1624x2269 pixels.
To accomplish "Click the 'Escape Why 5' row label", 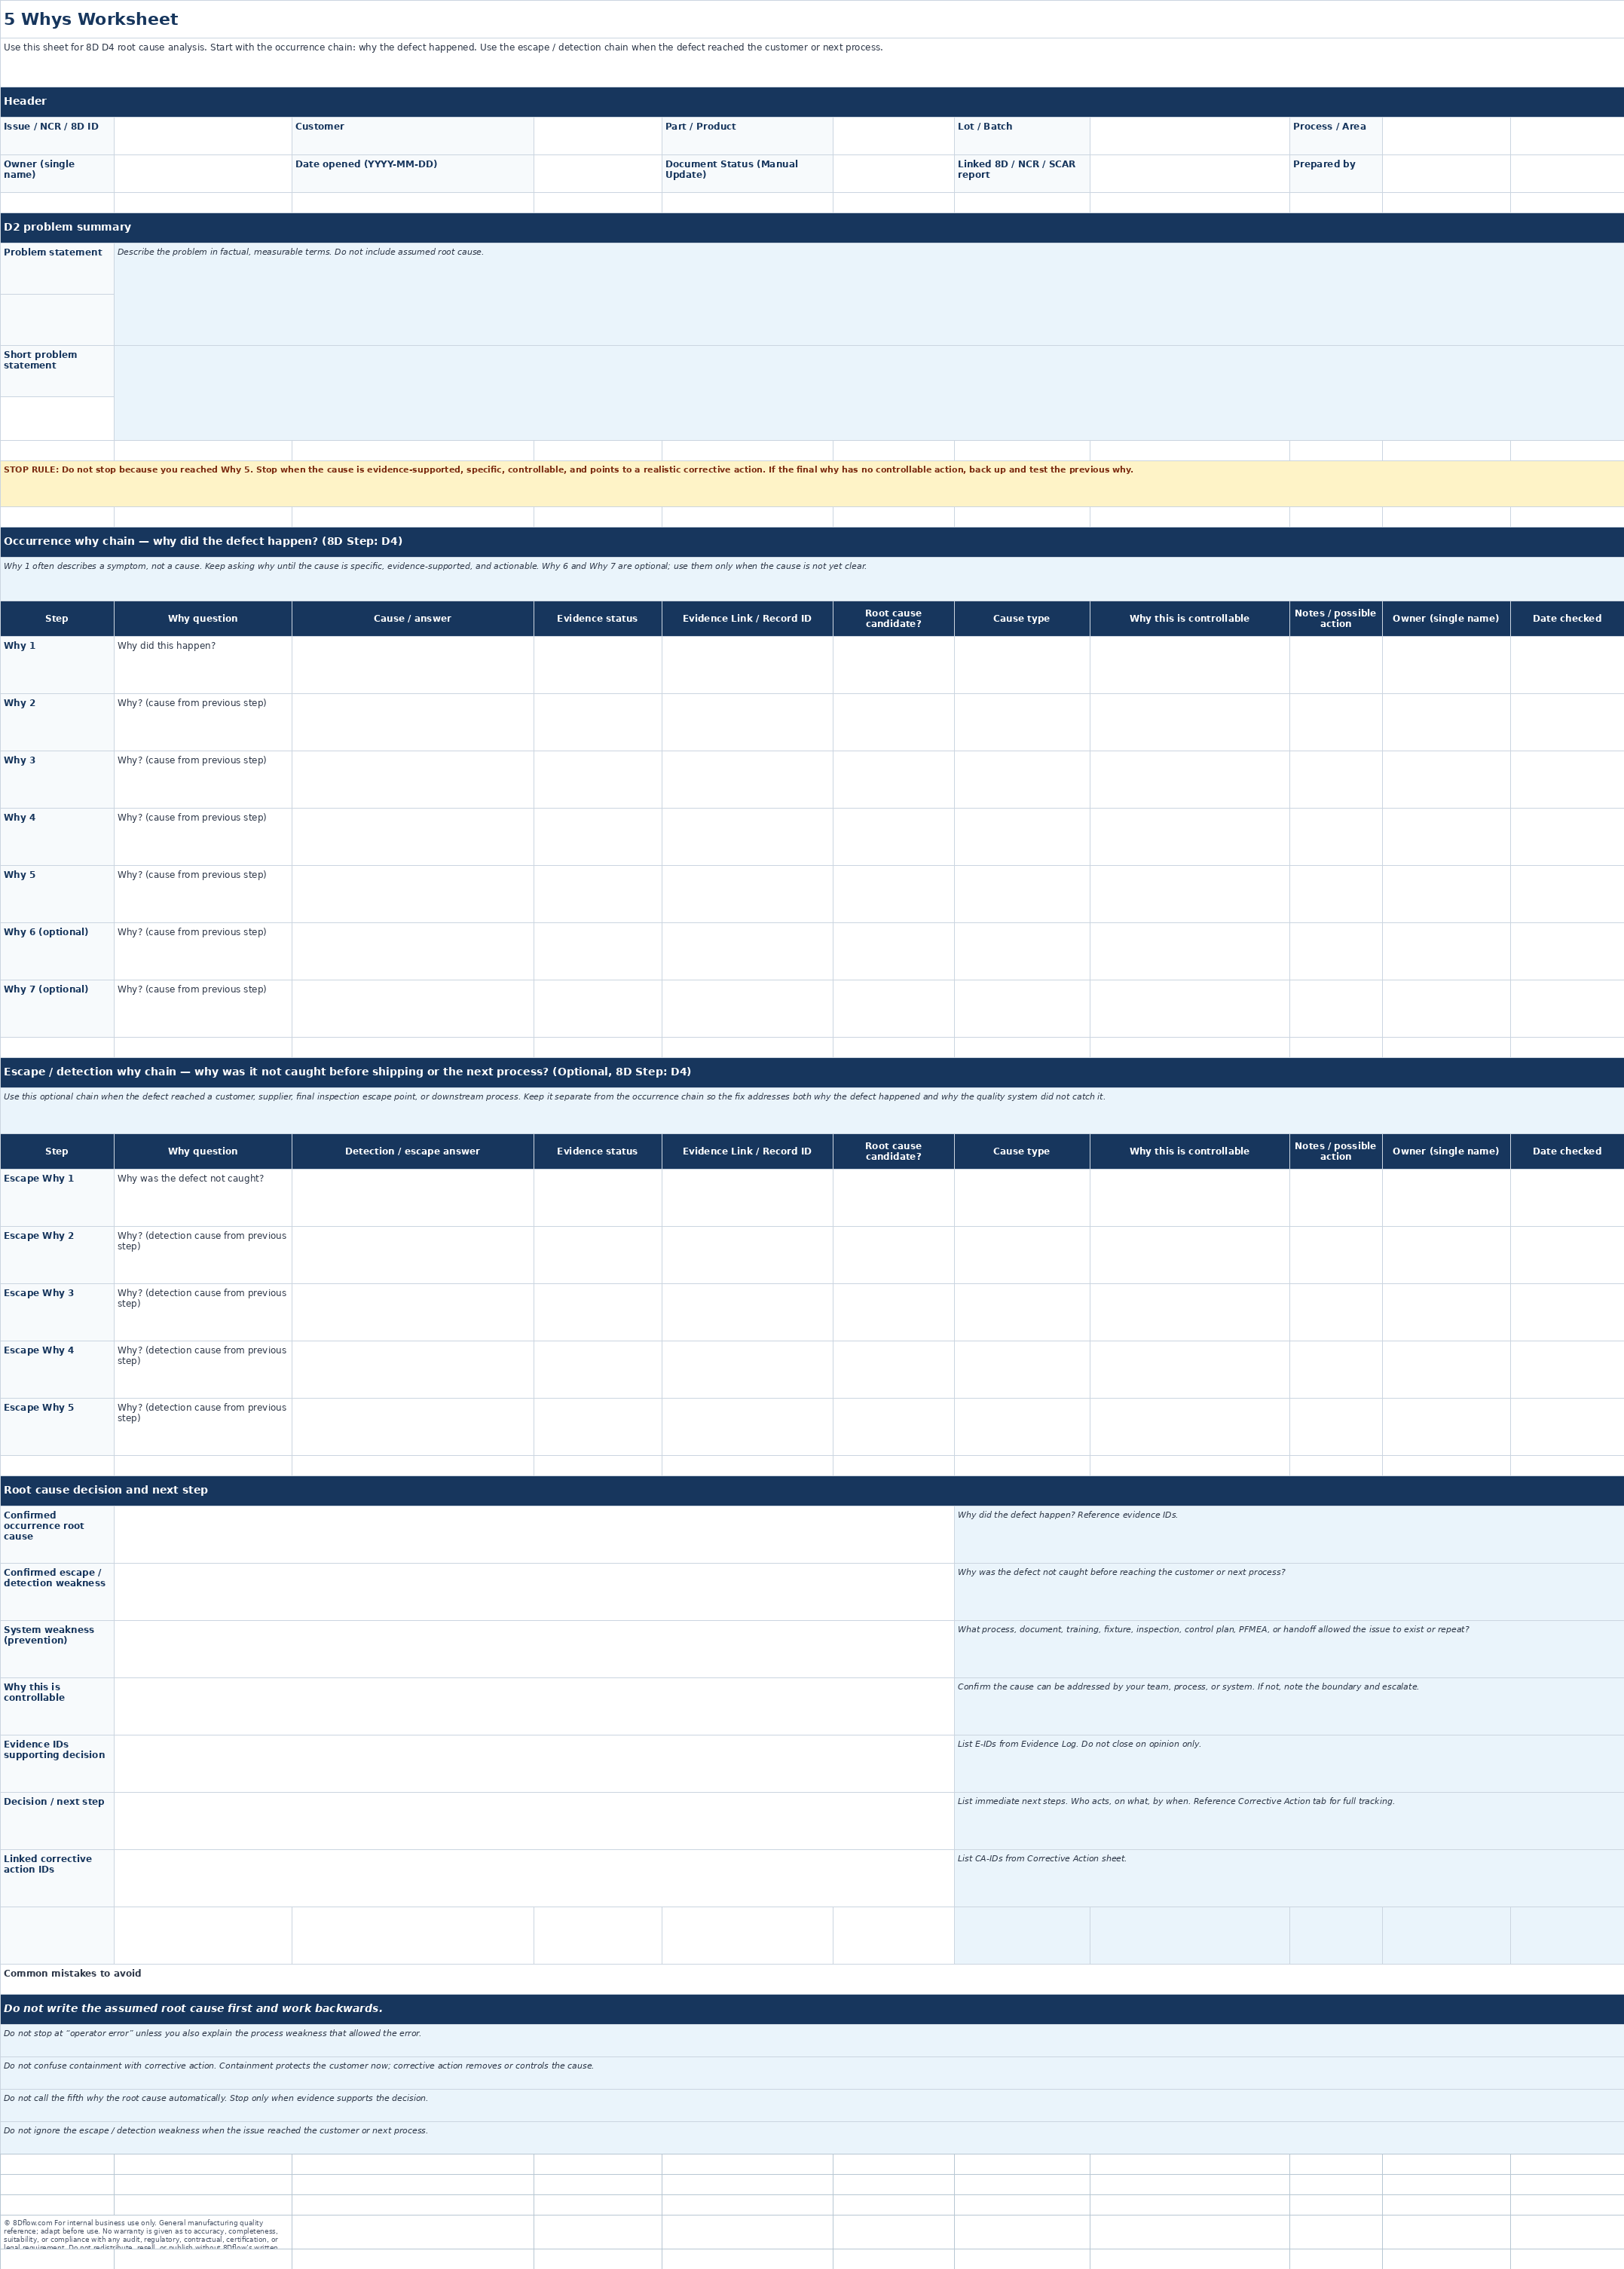I will pyautogui.click(x=57, y=1426).
